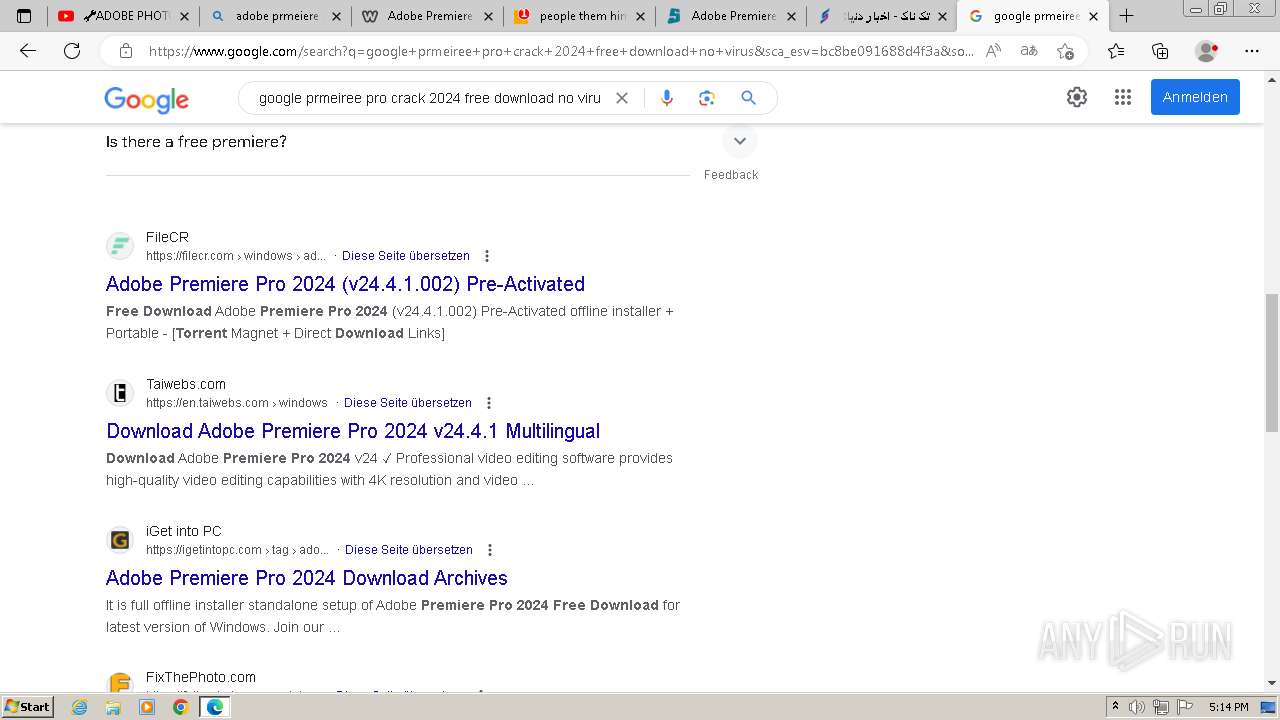Click the Taiwebs.com site favicon
The image size is (1280, 720).
120,393
